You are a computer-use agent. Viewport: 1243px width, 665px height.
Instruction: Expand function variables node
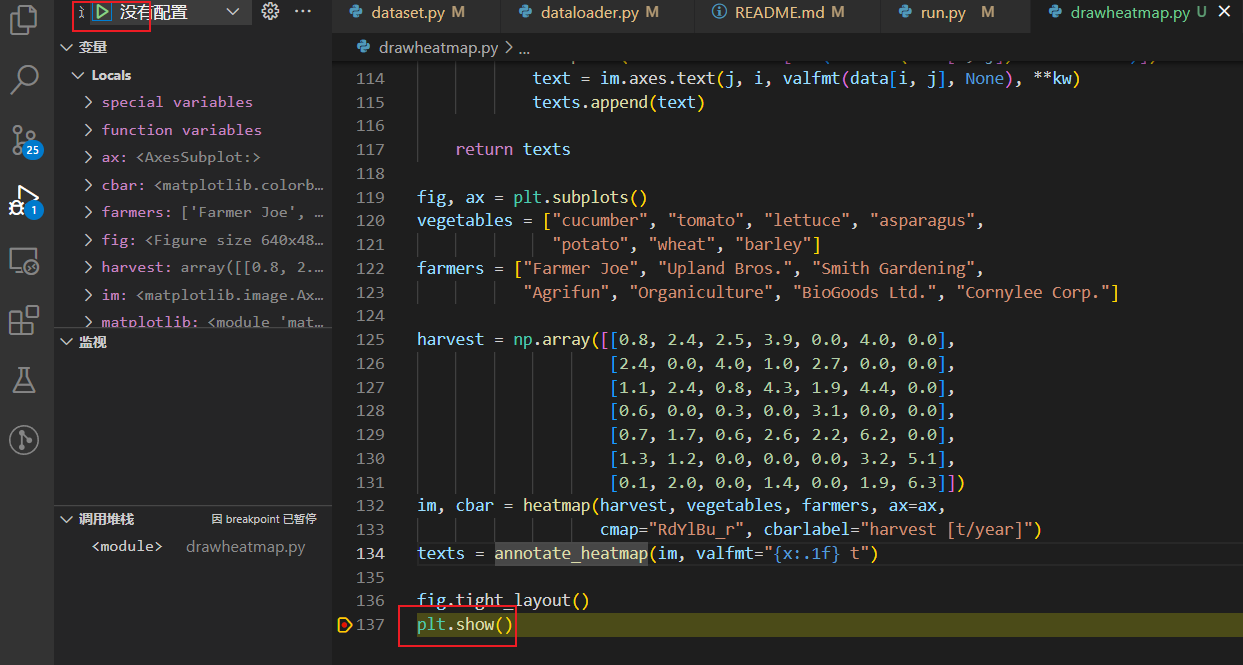point(89,130)
